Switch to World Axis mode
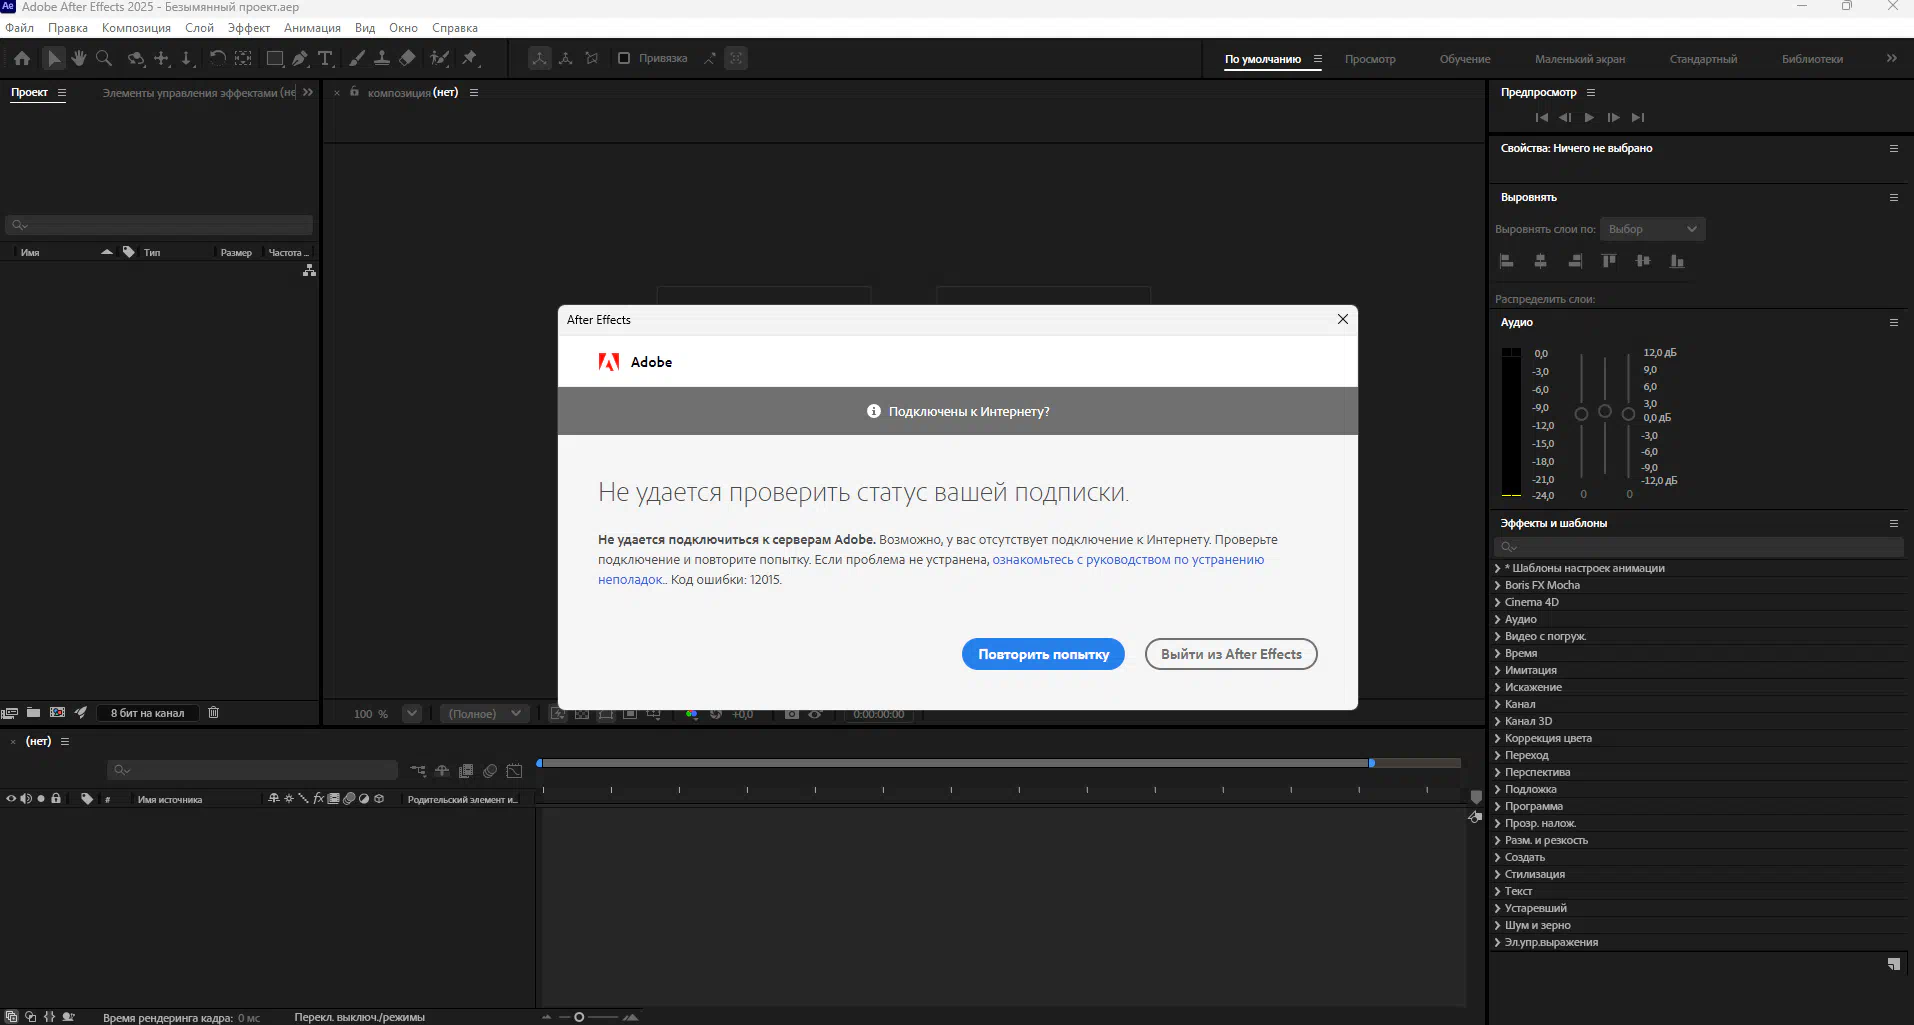The height and width of the screenshot is (1025, 1914). [x=566, y=58]
